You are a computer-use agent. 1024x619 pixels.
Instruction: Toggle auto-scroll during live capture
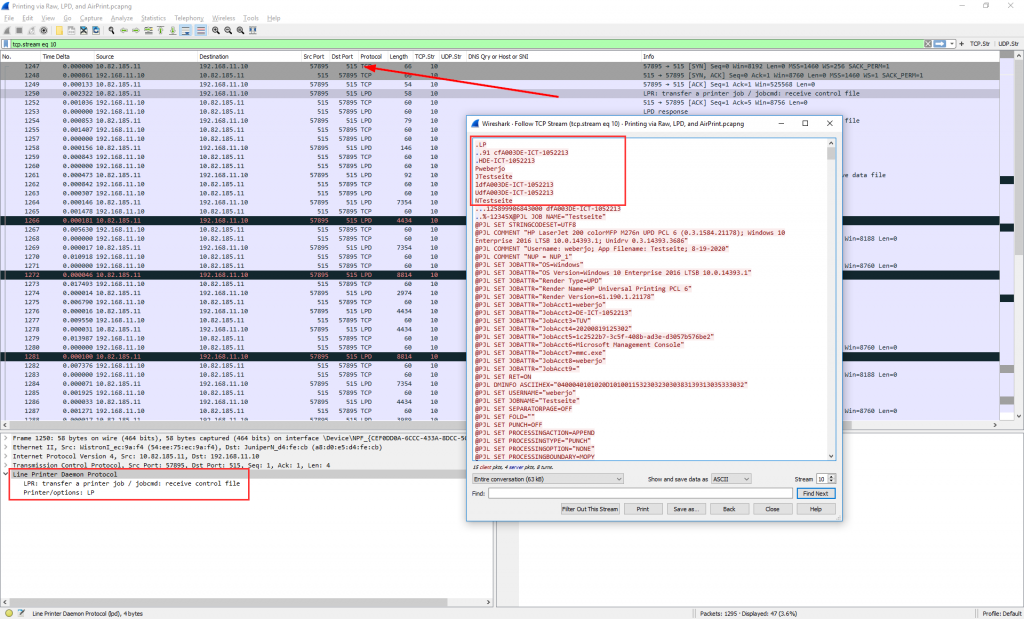tap(185, 30)
